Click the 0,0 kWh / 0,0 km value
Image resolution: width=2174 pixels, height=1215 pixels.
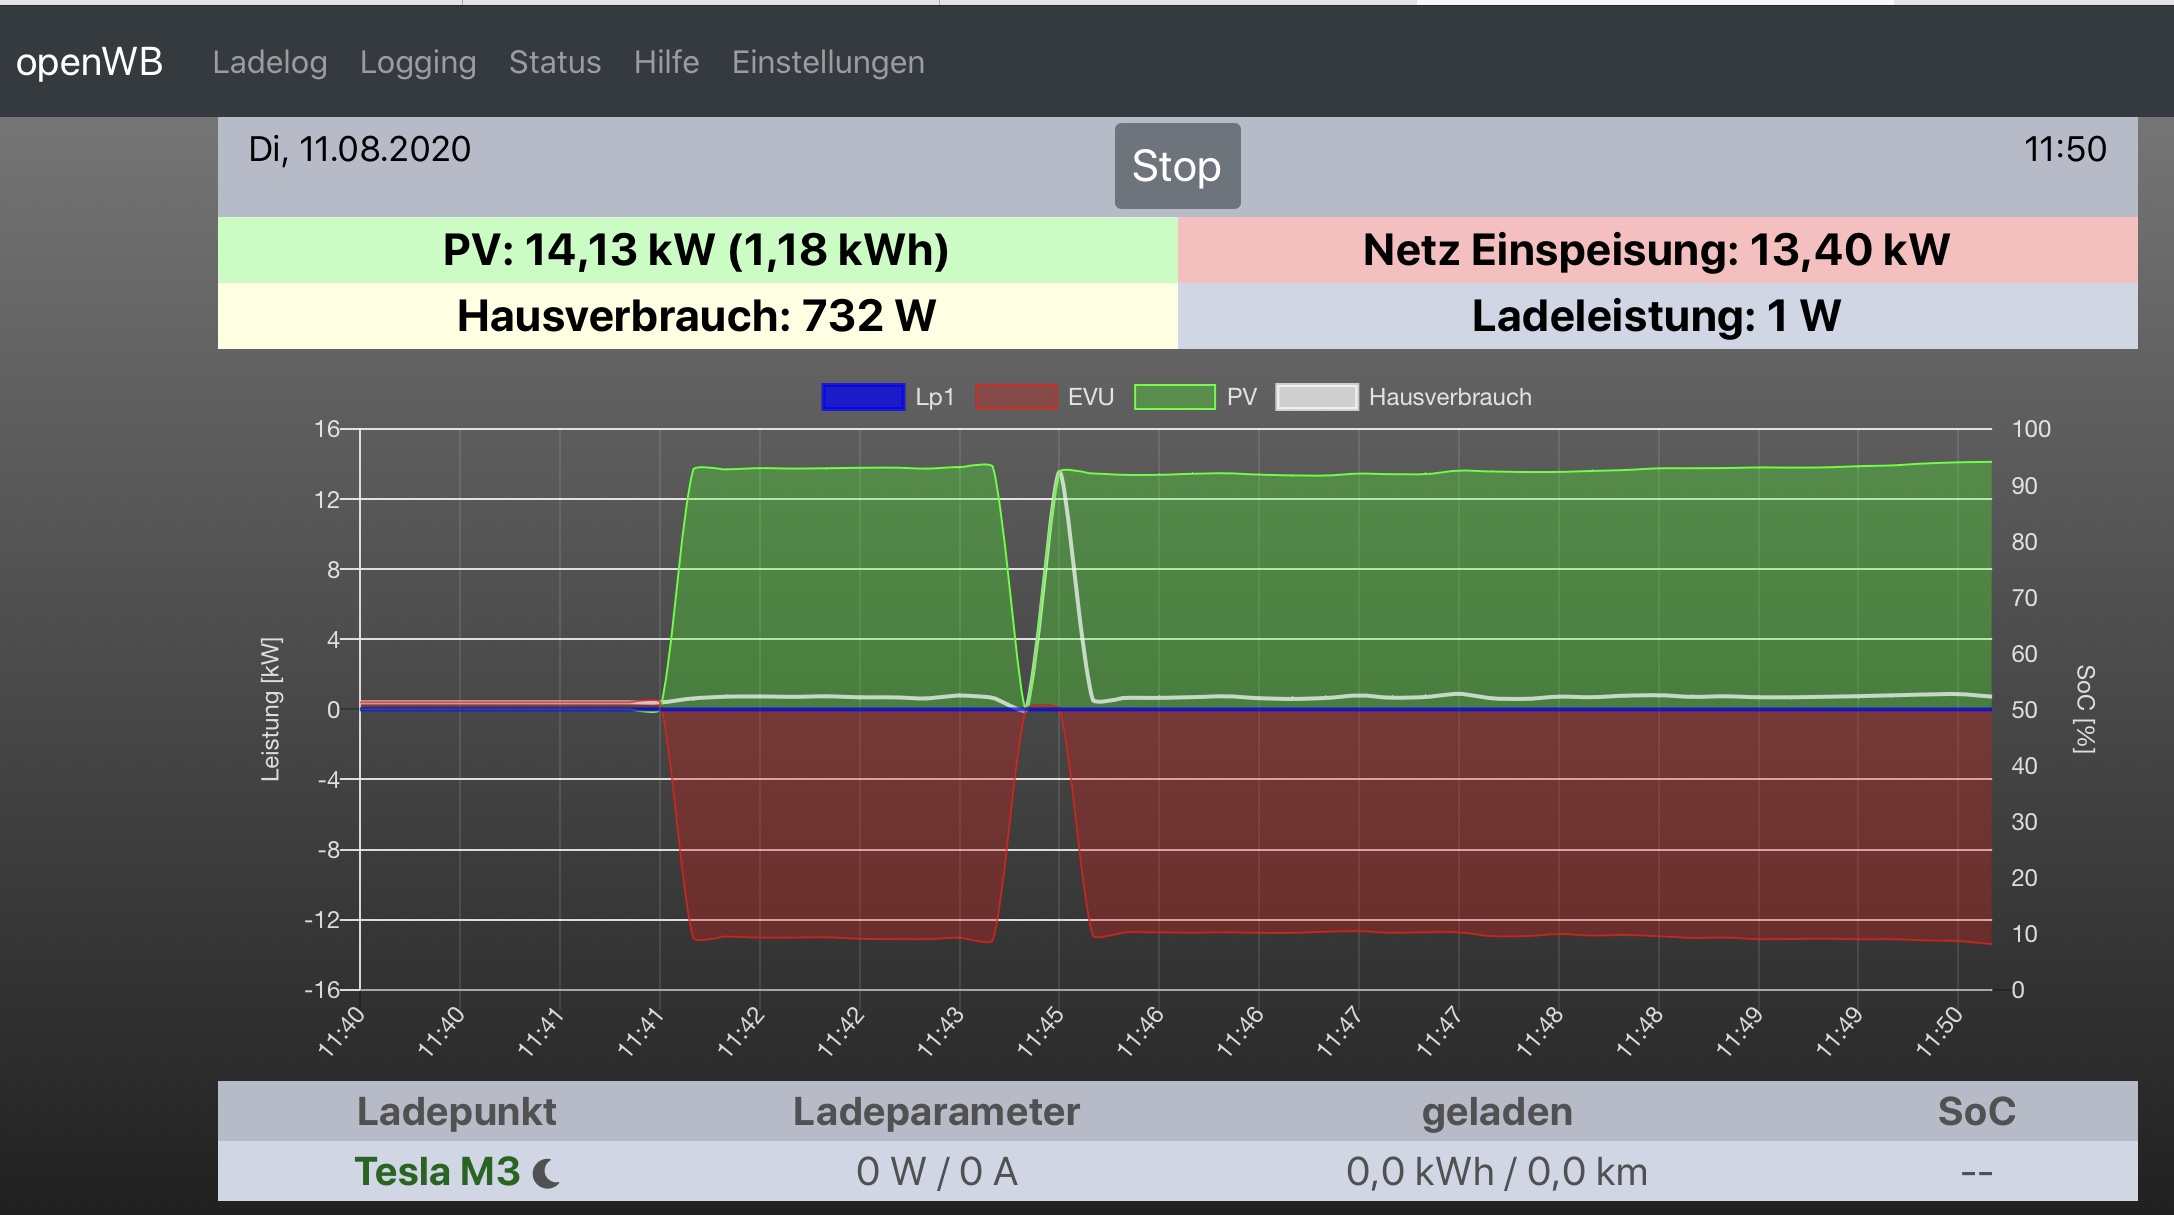coord(1497,1171)
